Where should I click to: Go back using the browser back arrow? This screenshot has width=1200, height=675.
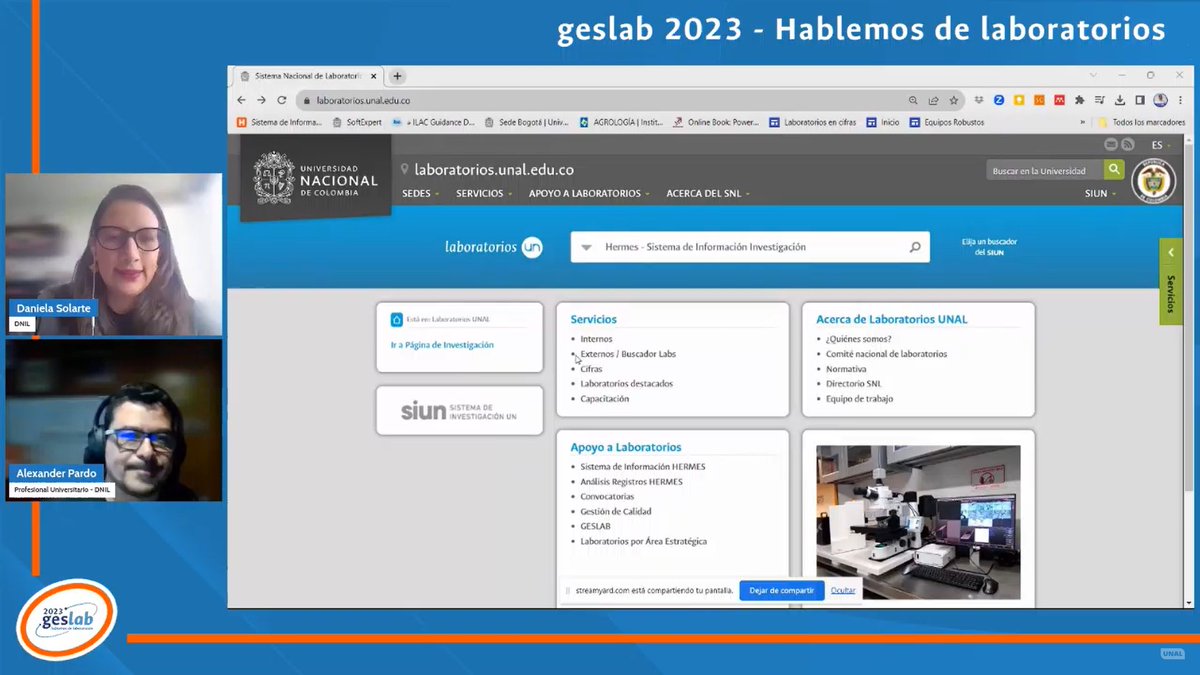[241, 100]
